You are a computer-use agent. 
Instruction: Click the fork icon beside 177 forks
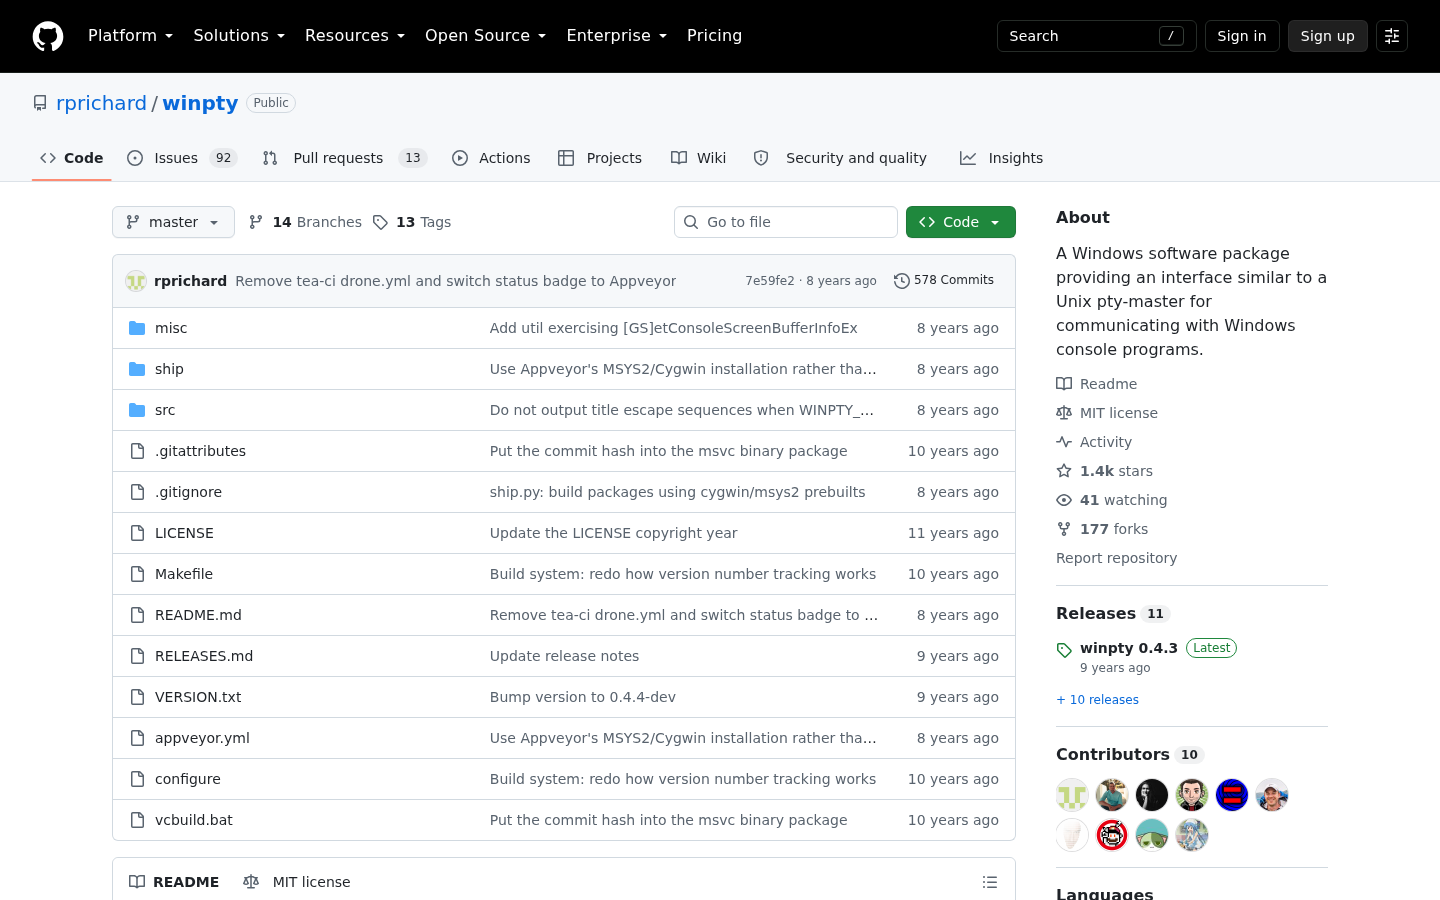point(1064,529)
